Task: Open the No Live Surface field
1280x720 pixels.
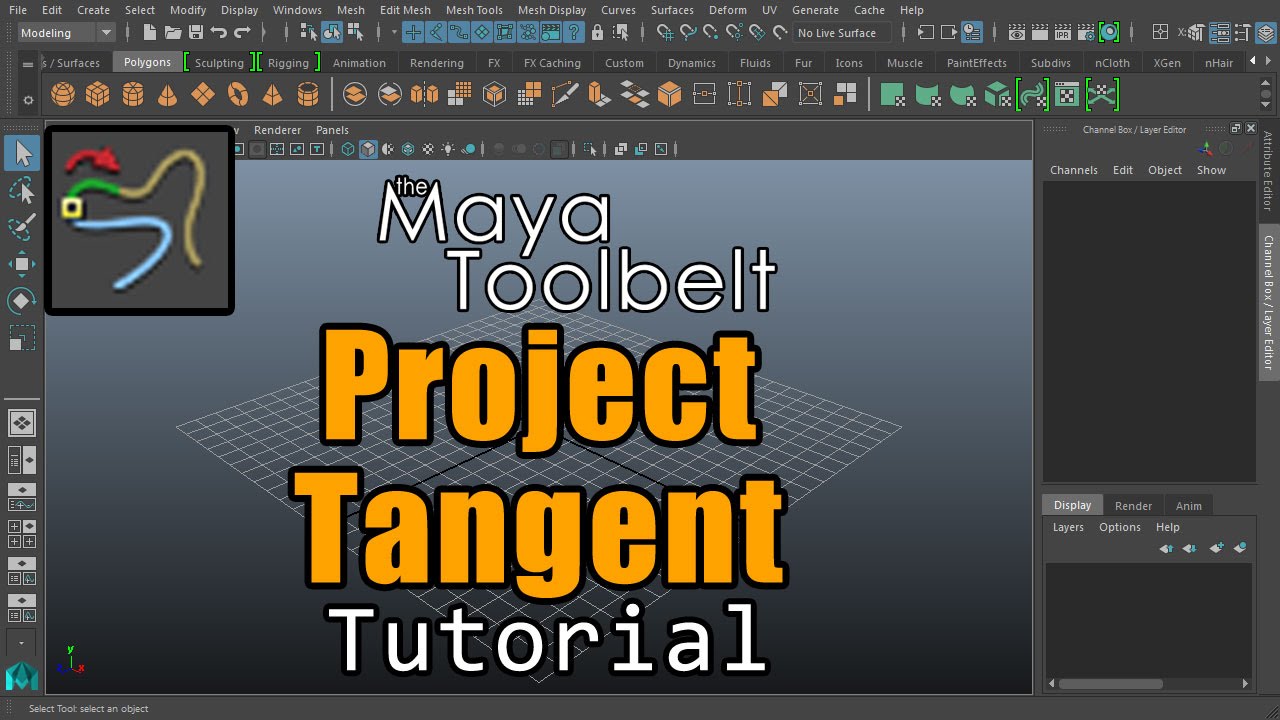Action: [x=842, y=33]
